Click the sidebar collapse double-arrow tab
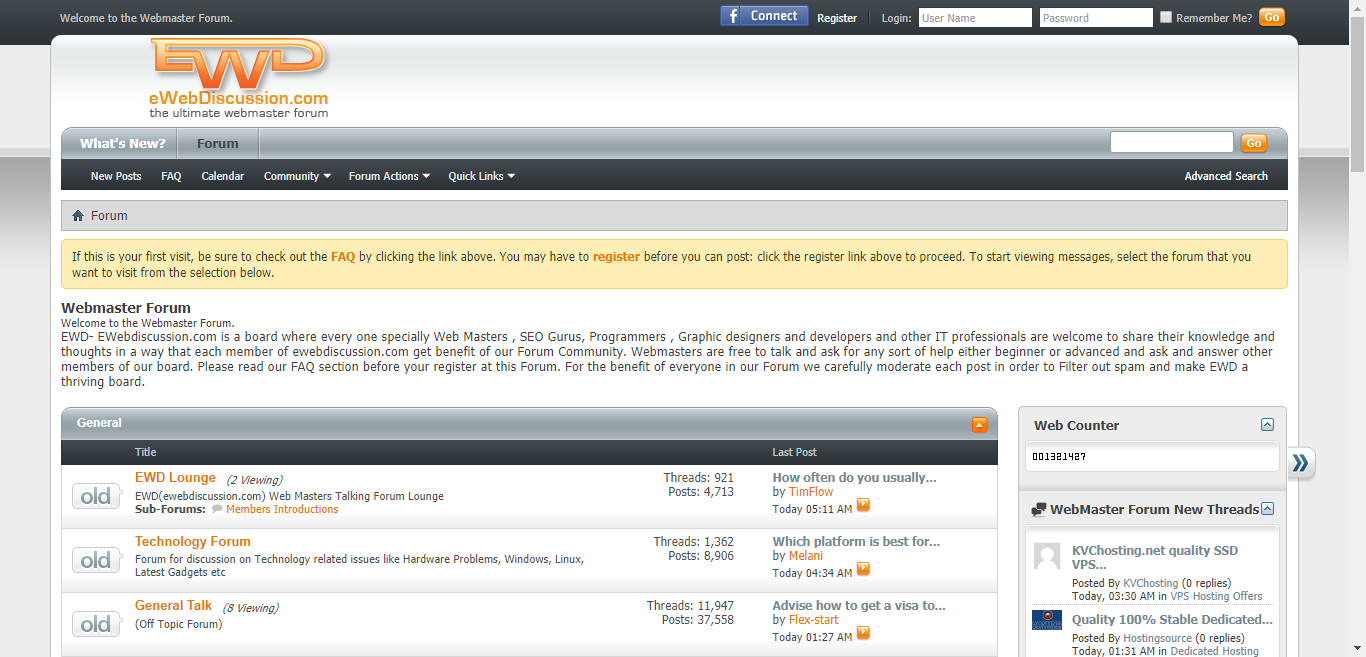This screenshot has width=1366, height=657. [x=1300, y=463]
